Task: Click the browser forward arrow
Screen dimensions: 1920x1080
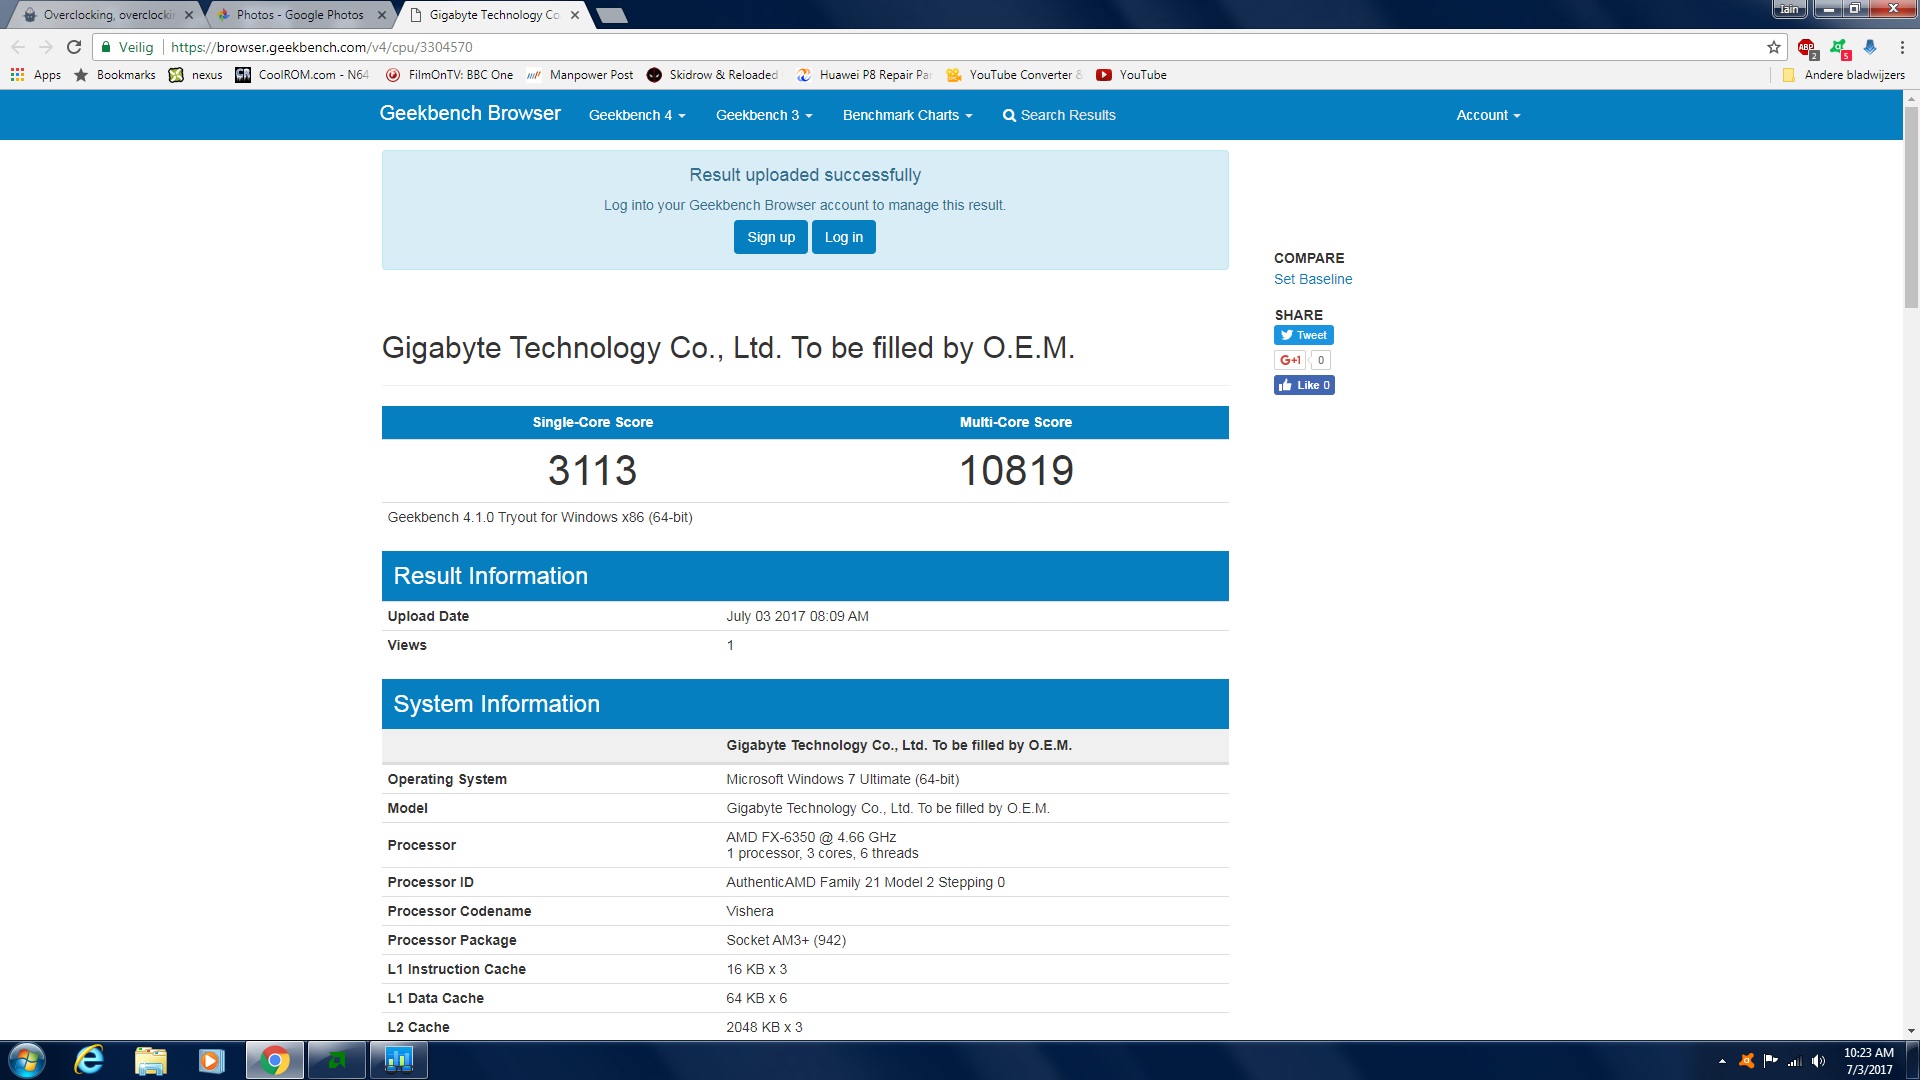Action: tap(46, 47)
